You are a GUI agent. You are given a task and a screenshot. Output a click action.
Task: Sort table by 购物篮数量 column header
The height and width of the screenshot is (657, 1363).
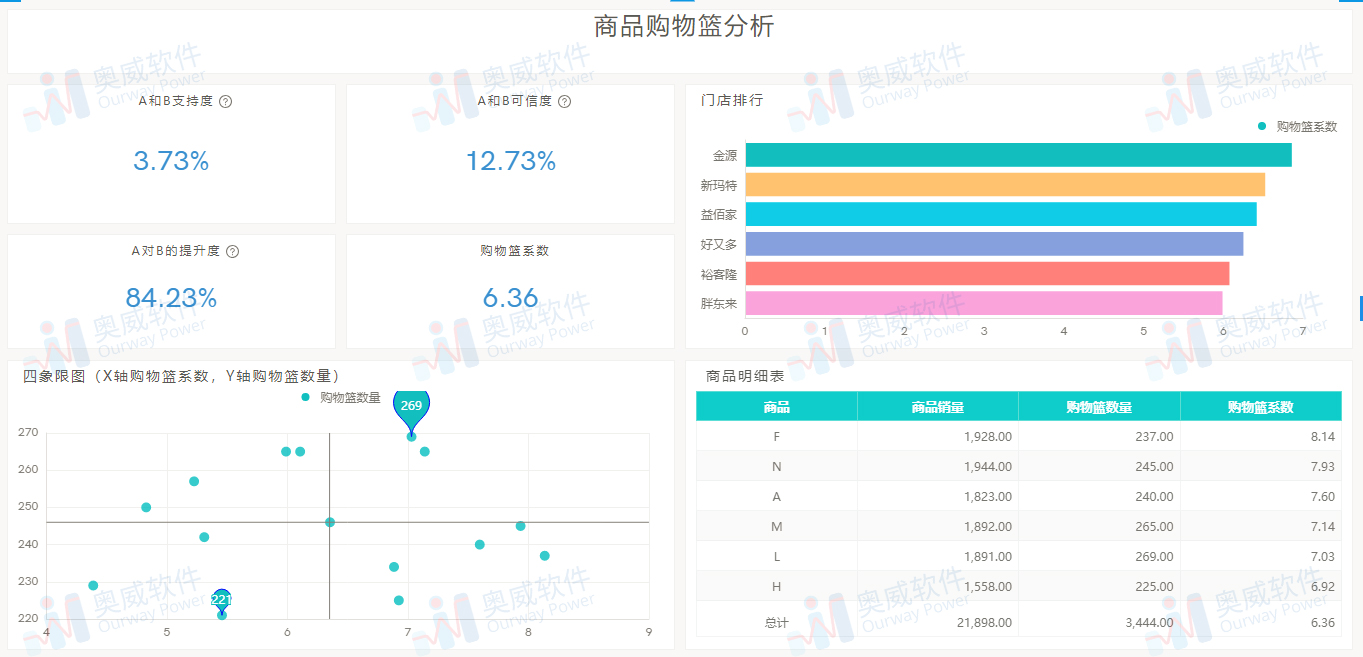tap(1099, 407)
